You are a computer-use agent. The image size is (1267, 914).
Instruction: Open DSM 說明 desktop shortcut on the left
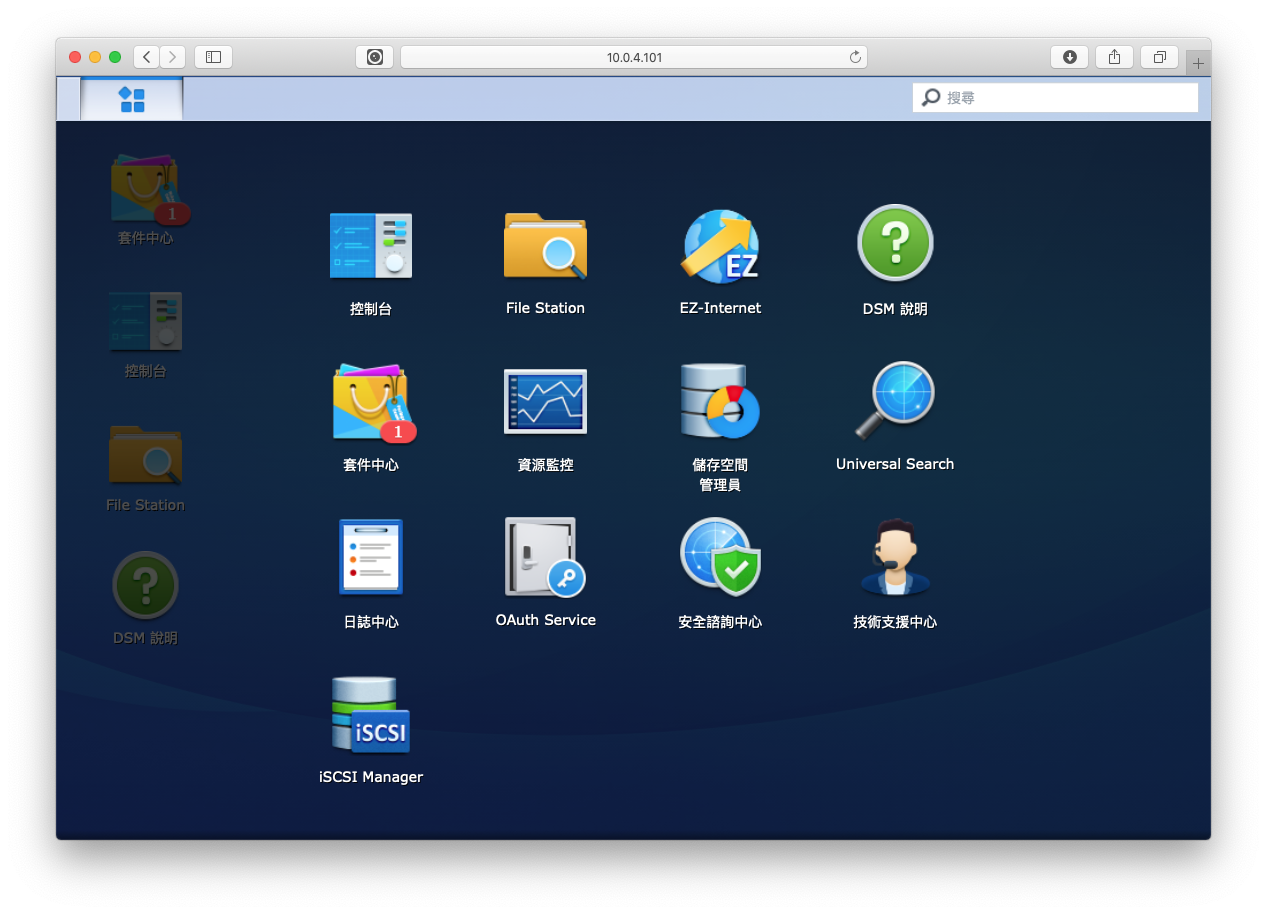pos(145,585)
